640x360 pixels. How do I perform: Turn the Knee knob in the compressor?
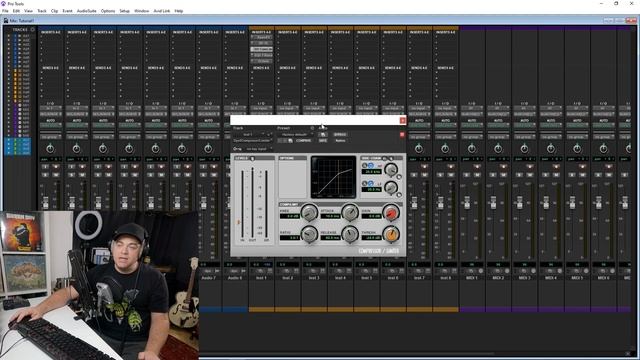(309, 212)
